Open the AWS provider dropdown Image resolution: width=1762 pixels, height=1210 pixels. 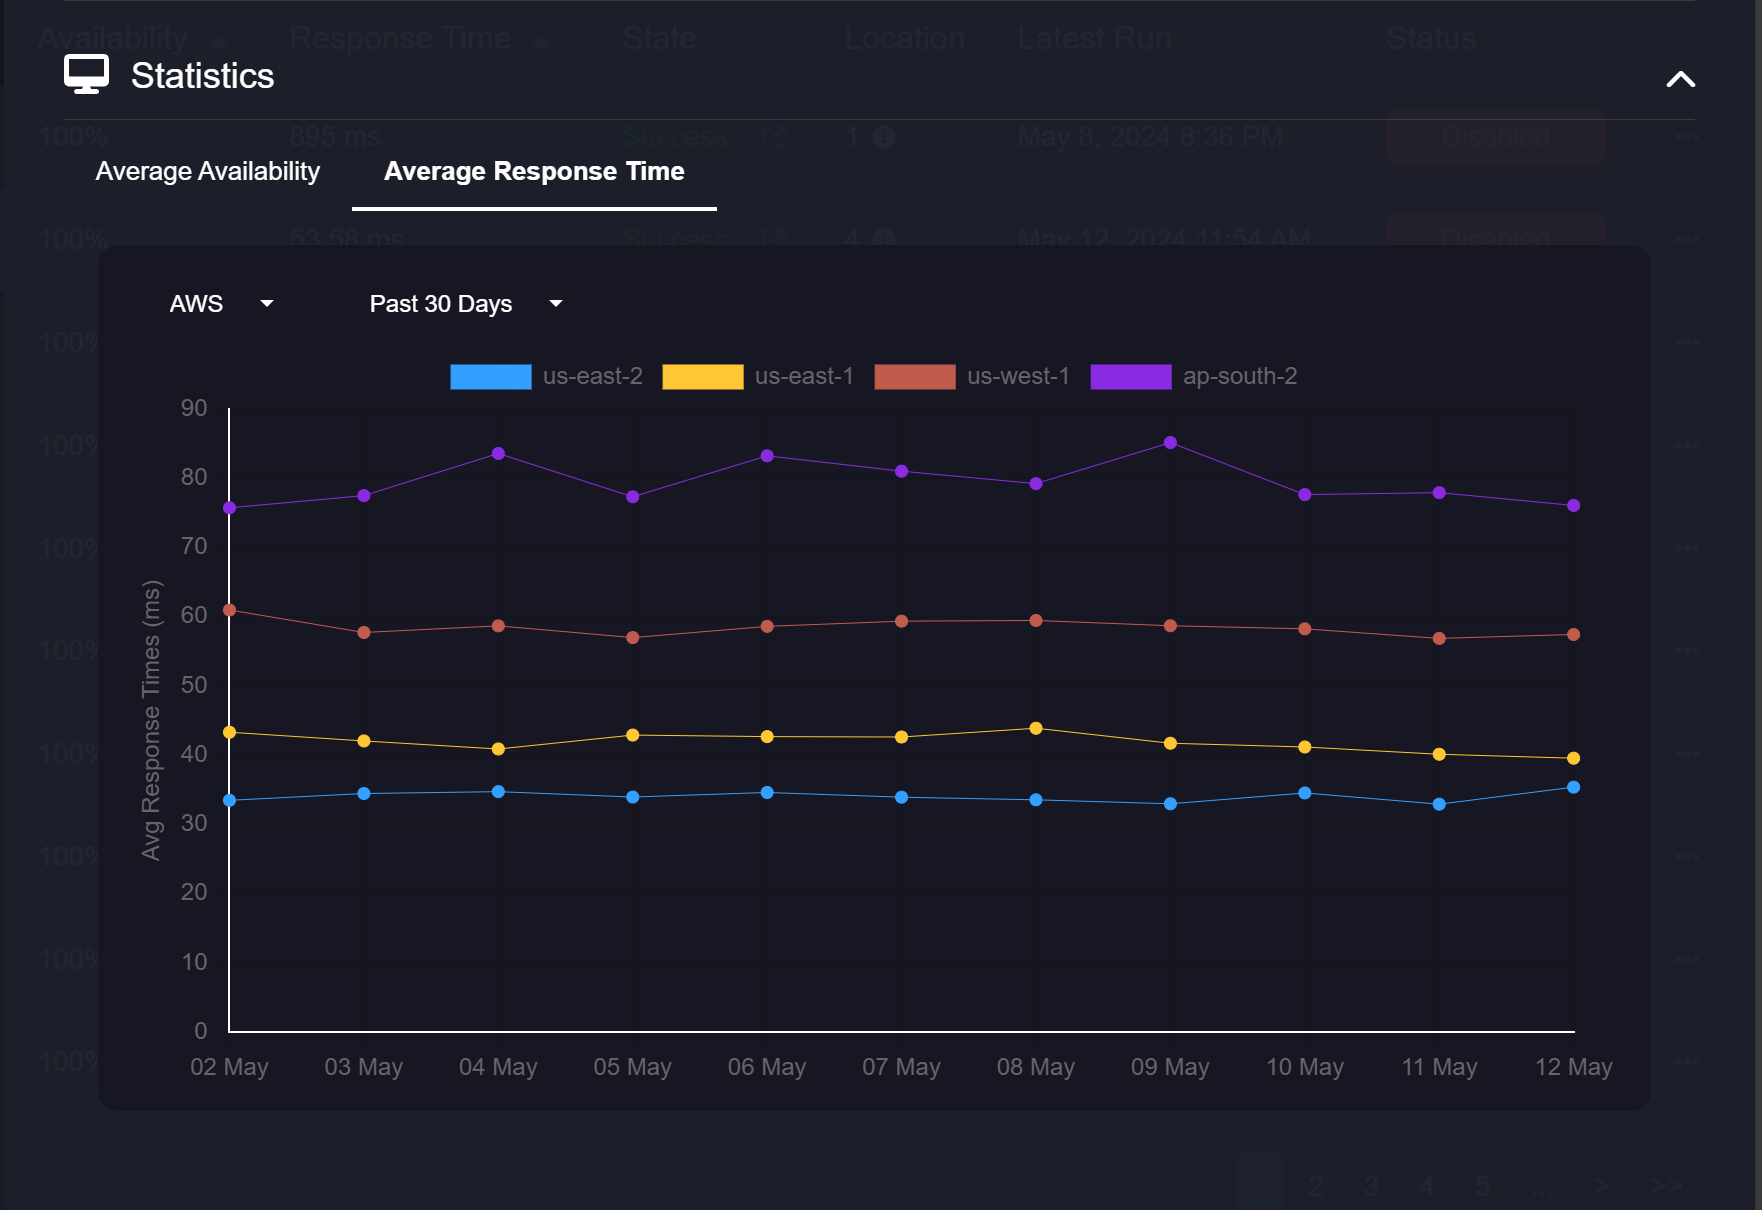point(221,304)
